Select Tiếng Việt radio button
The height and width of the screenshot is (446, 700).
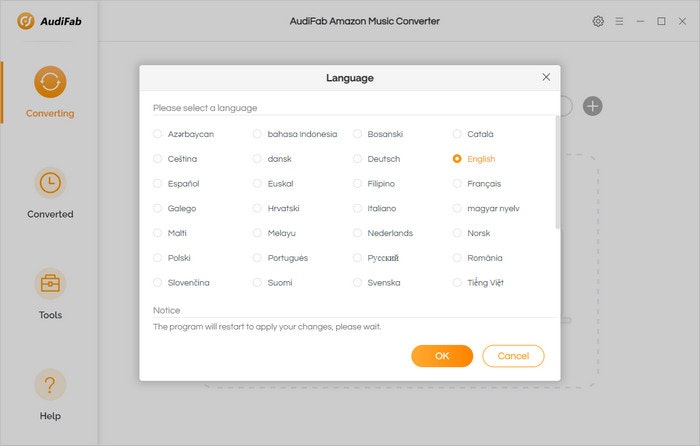tap(457, 283)
